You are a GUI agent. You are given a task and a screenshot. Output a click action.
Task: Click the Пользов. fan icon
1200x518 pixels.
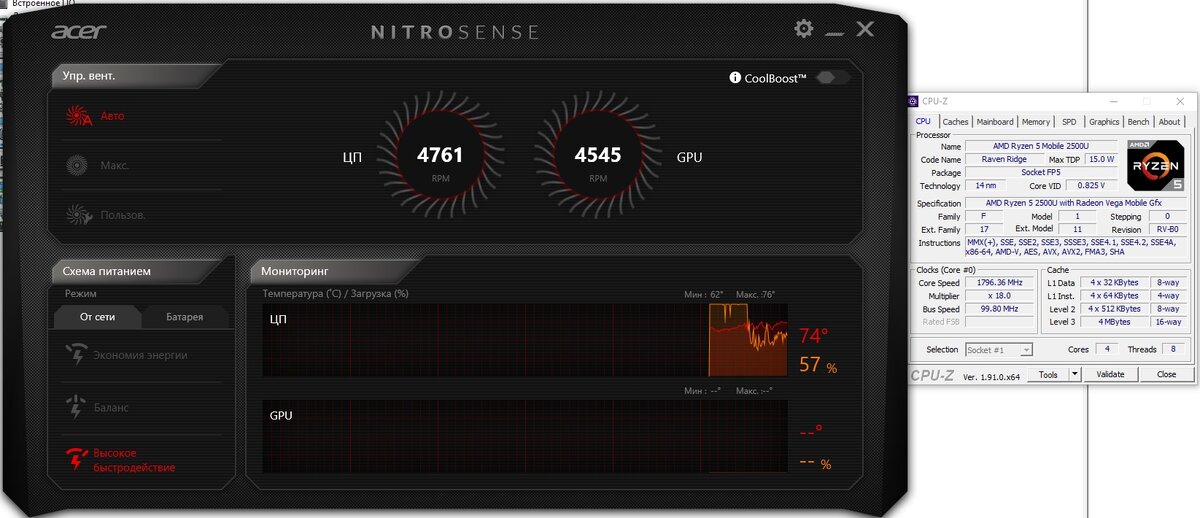(79, 215)
